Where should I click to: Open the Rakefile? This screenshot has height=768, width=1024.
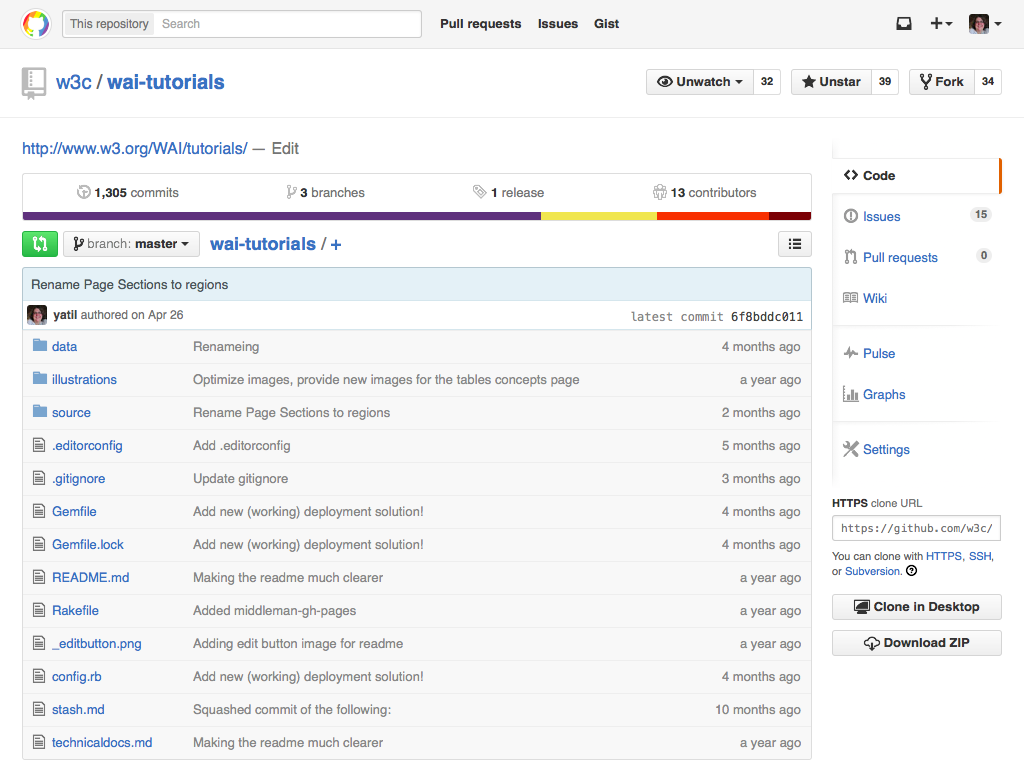[75, 611]
